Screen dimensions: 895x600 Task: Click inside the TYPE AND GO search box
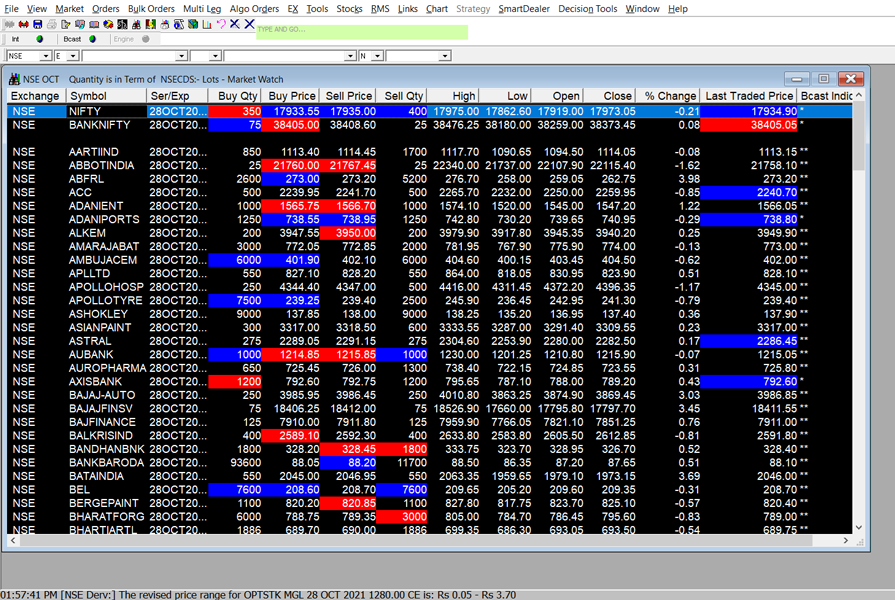350,31
